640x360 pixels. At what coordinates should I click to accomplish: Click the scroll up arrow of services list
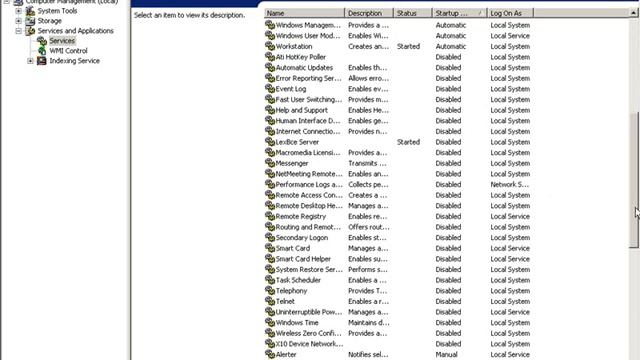point(634,13)
